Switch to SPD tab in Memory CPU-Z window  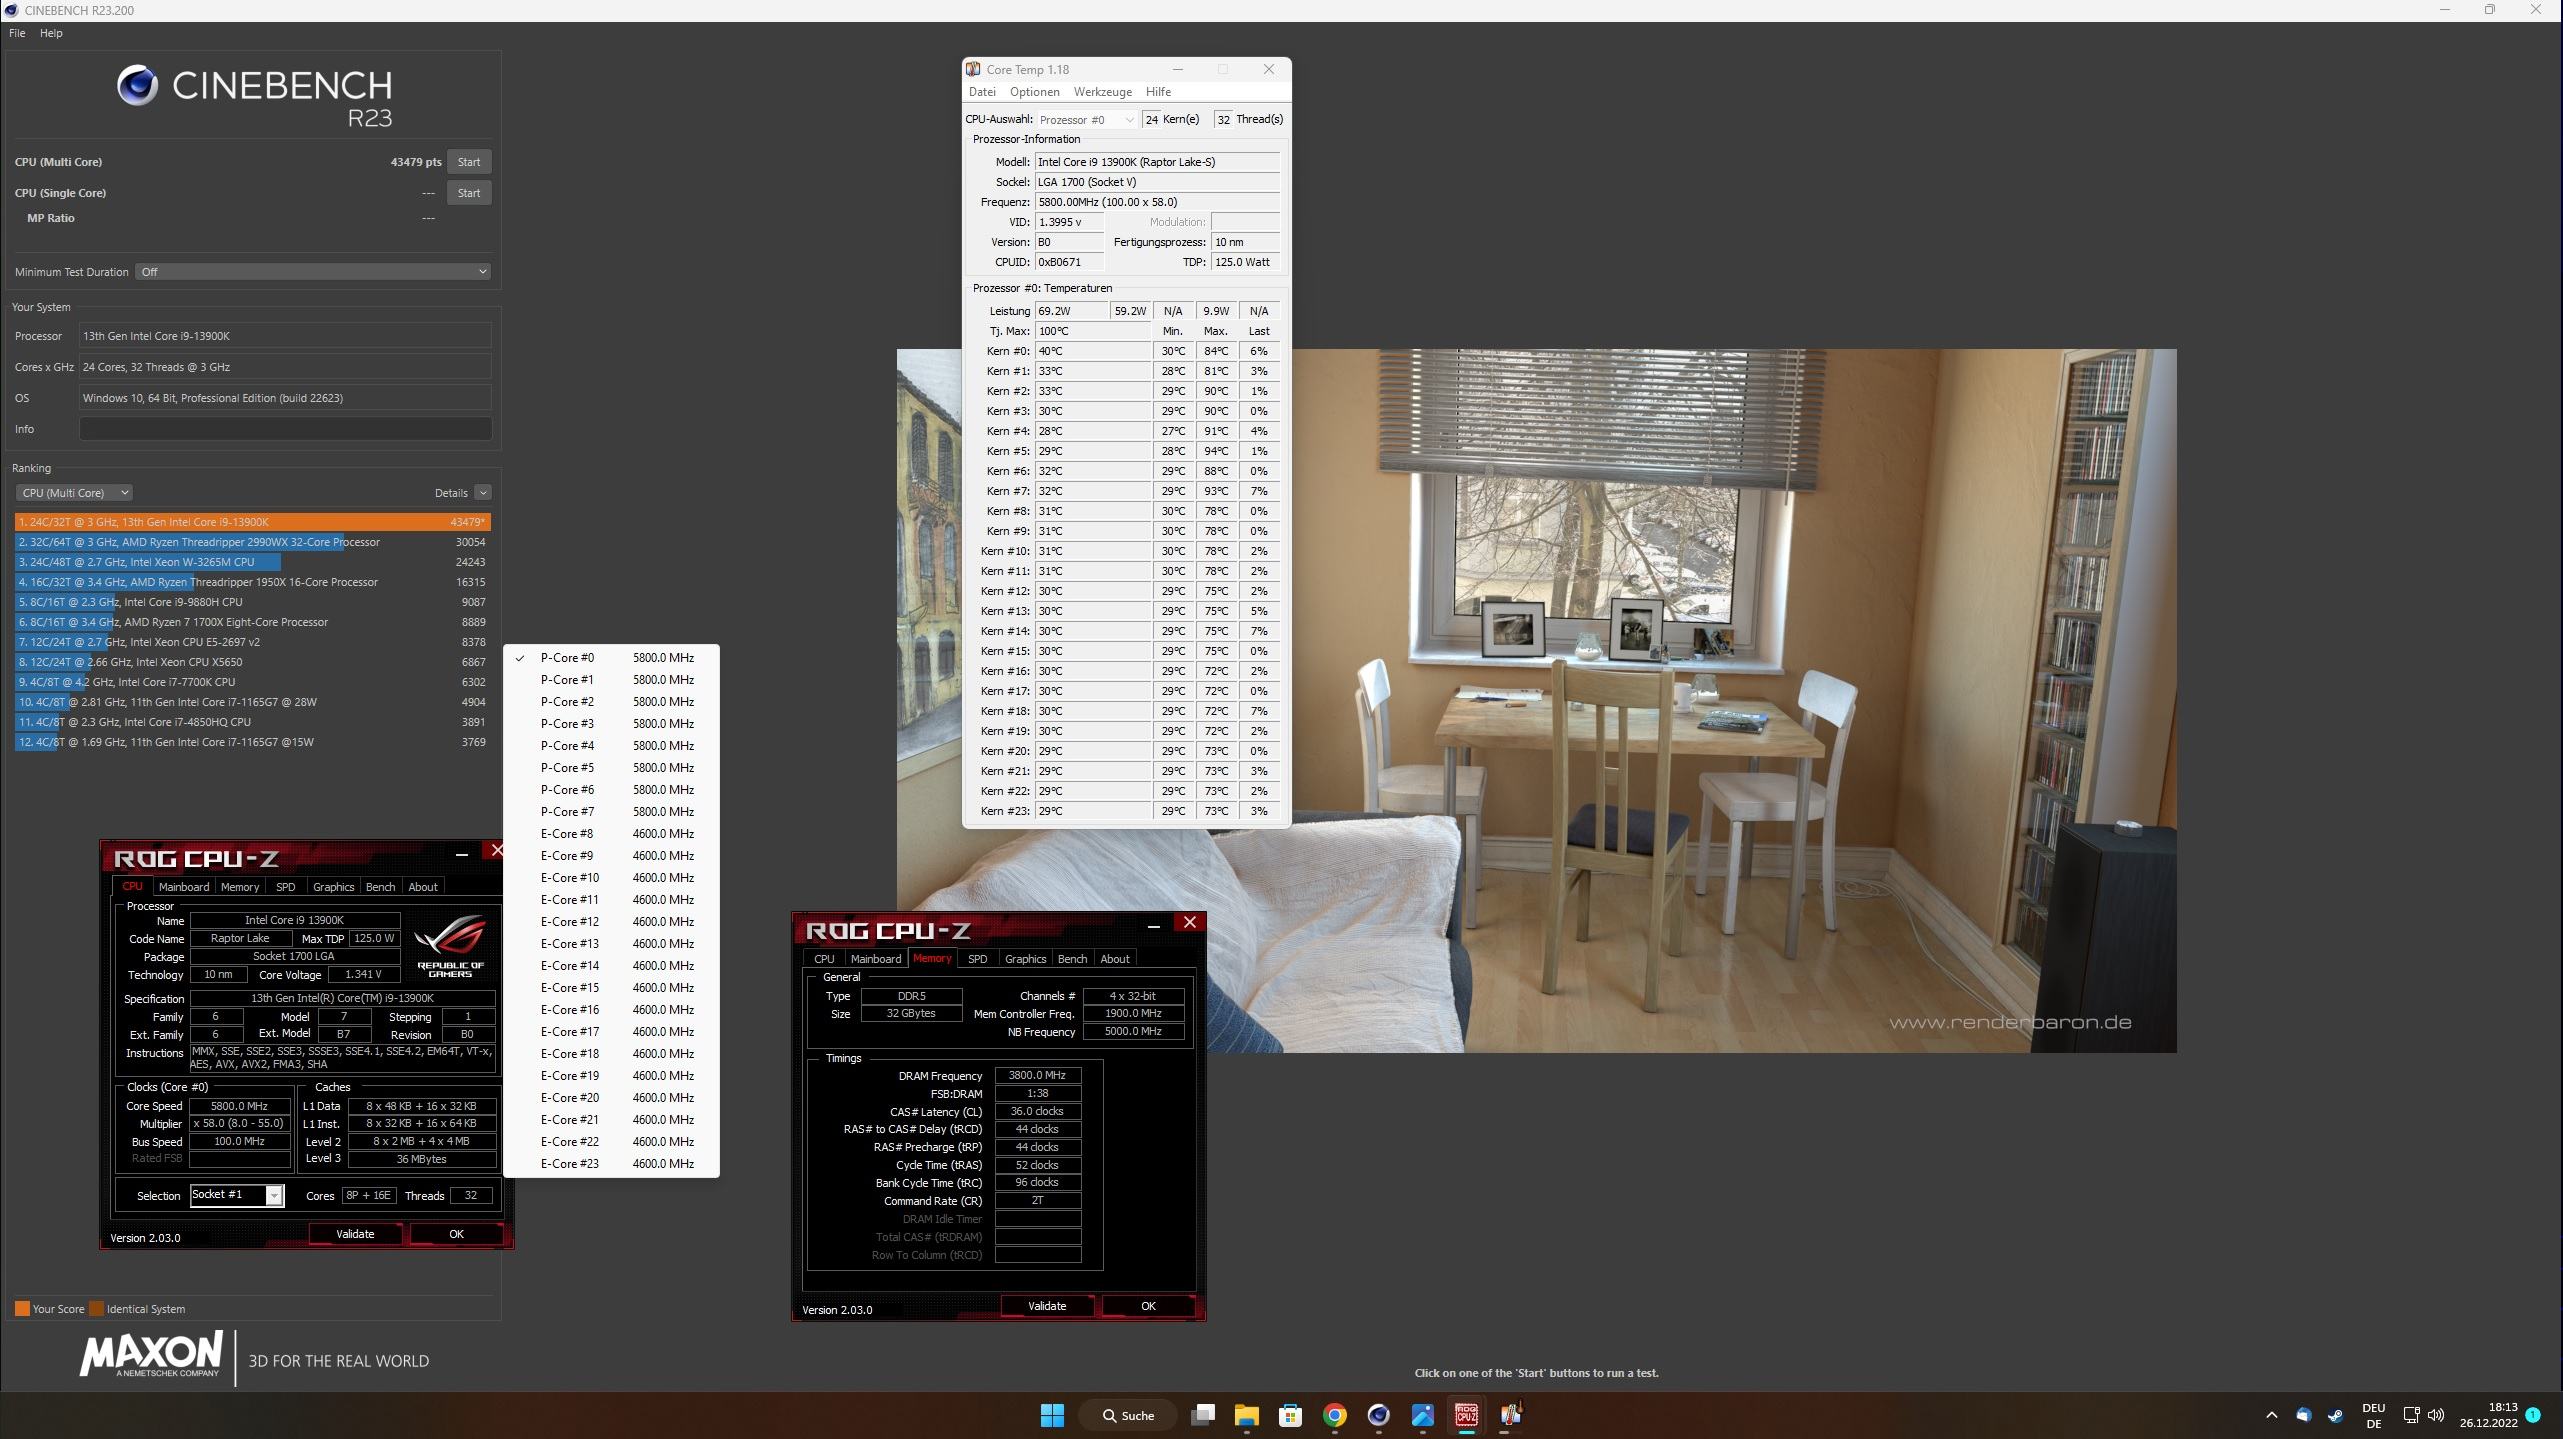click(x=977, y=959)
